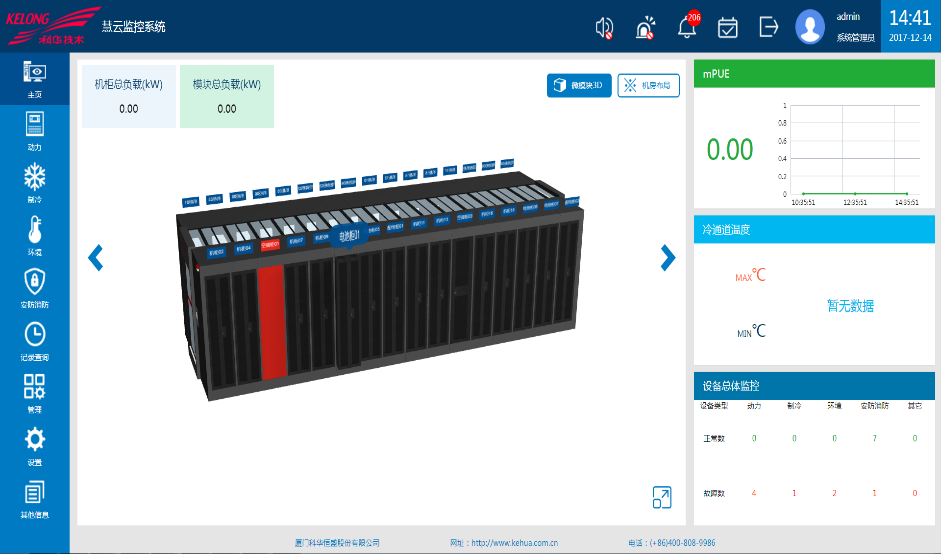Expand 3D view with fullscreen icon
941x554 pixels.
[661, 497]
